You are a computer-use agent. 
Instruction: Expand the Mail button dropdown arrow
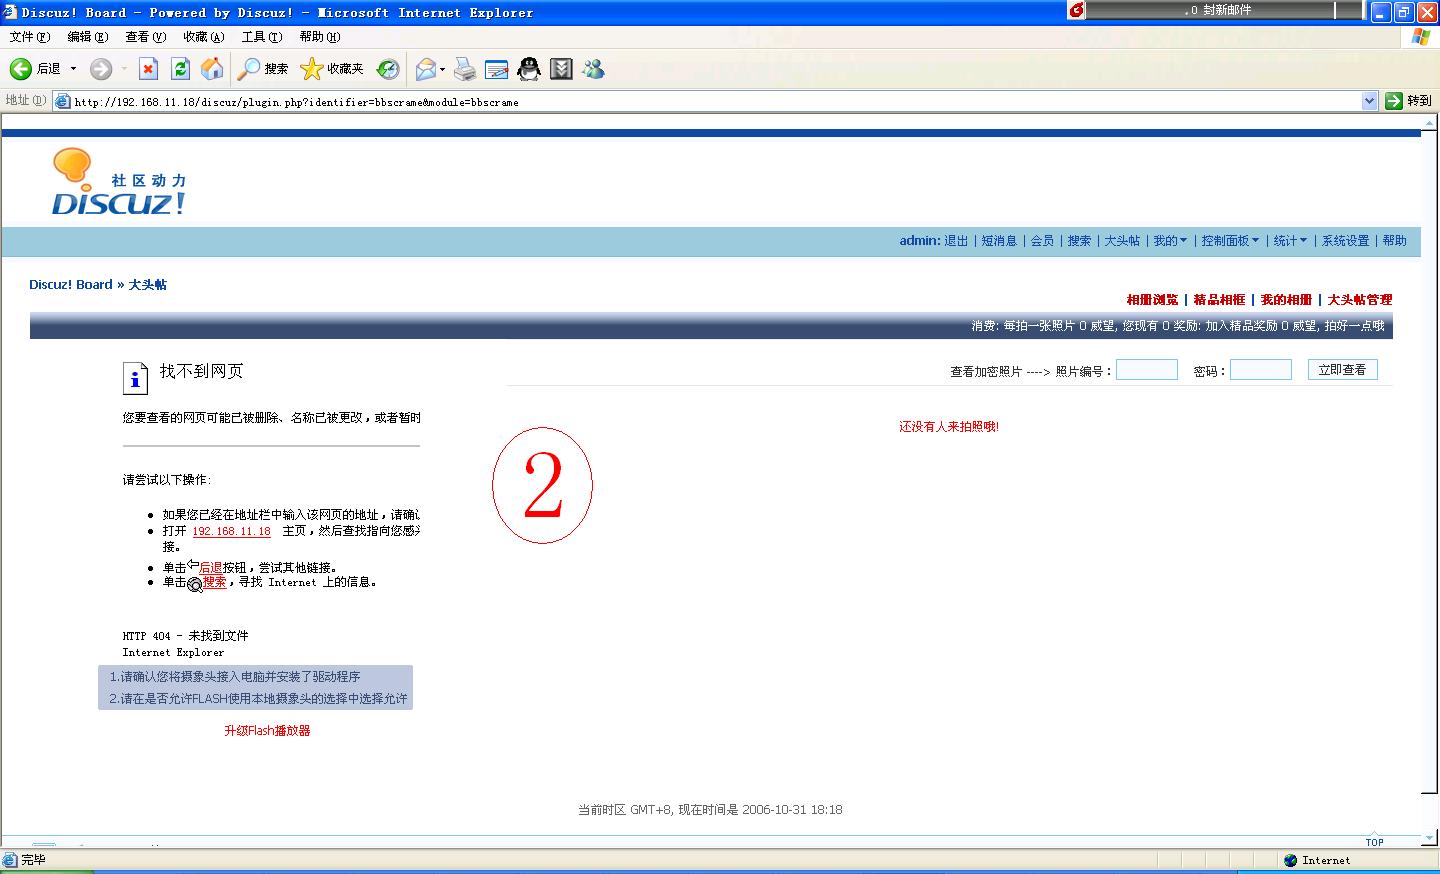tap(442, 69)
